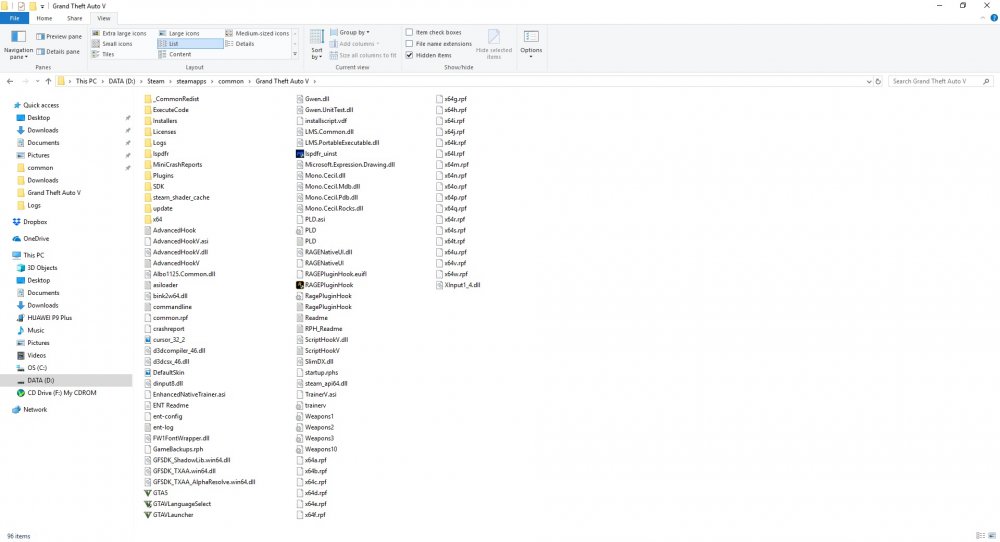Choose Medium-sized icons layout

point(257,33)
